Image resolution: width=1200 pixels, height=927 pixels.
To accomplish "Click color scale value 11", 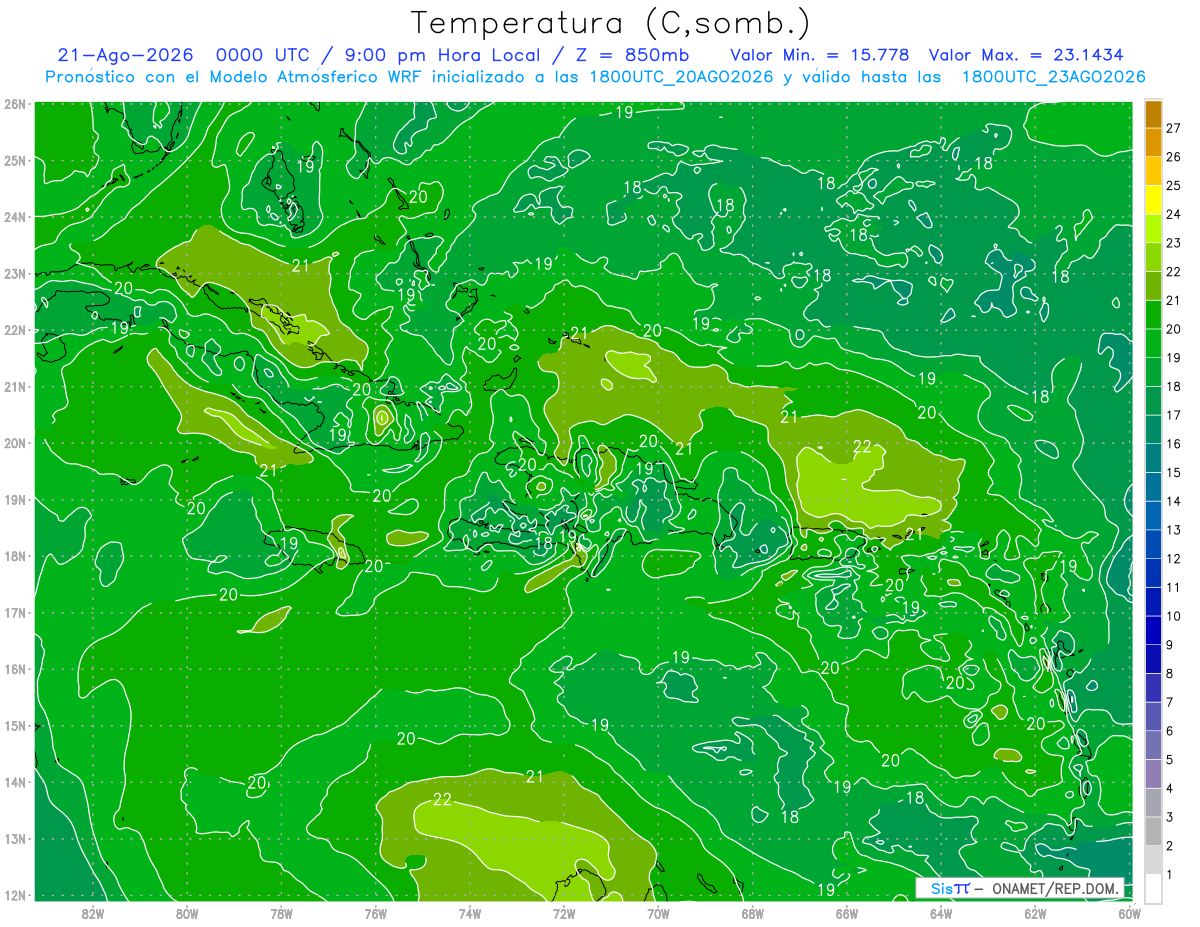I will point(1174,588).
